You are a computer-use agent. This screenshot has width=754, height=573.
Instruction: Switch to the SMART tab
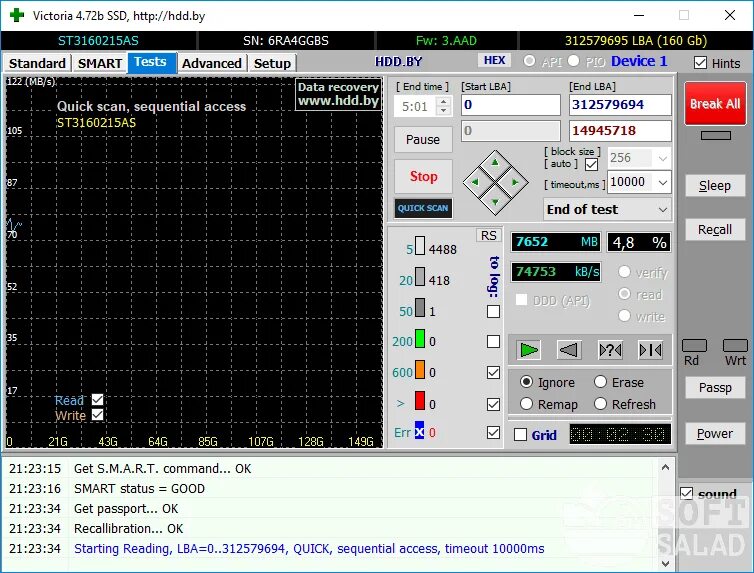100,63
